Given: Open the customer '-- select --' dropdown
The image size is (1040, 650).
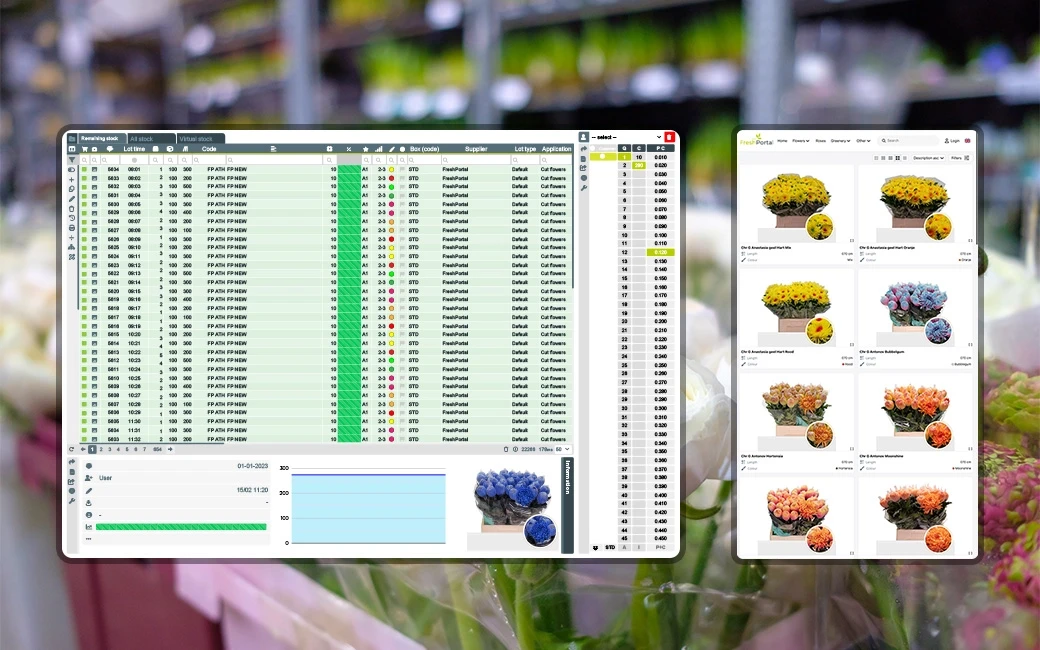Looking at the screenshot, I should [x=626, y=137].
